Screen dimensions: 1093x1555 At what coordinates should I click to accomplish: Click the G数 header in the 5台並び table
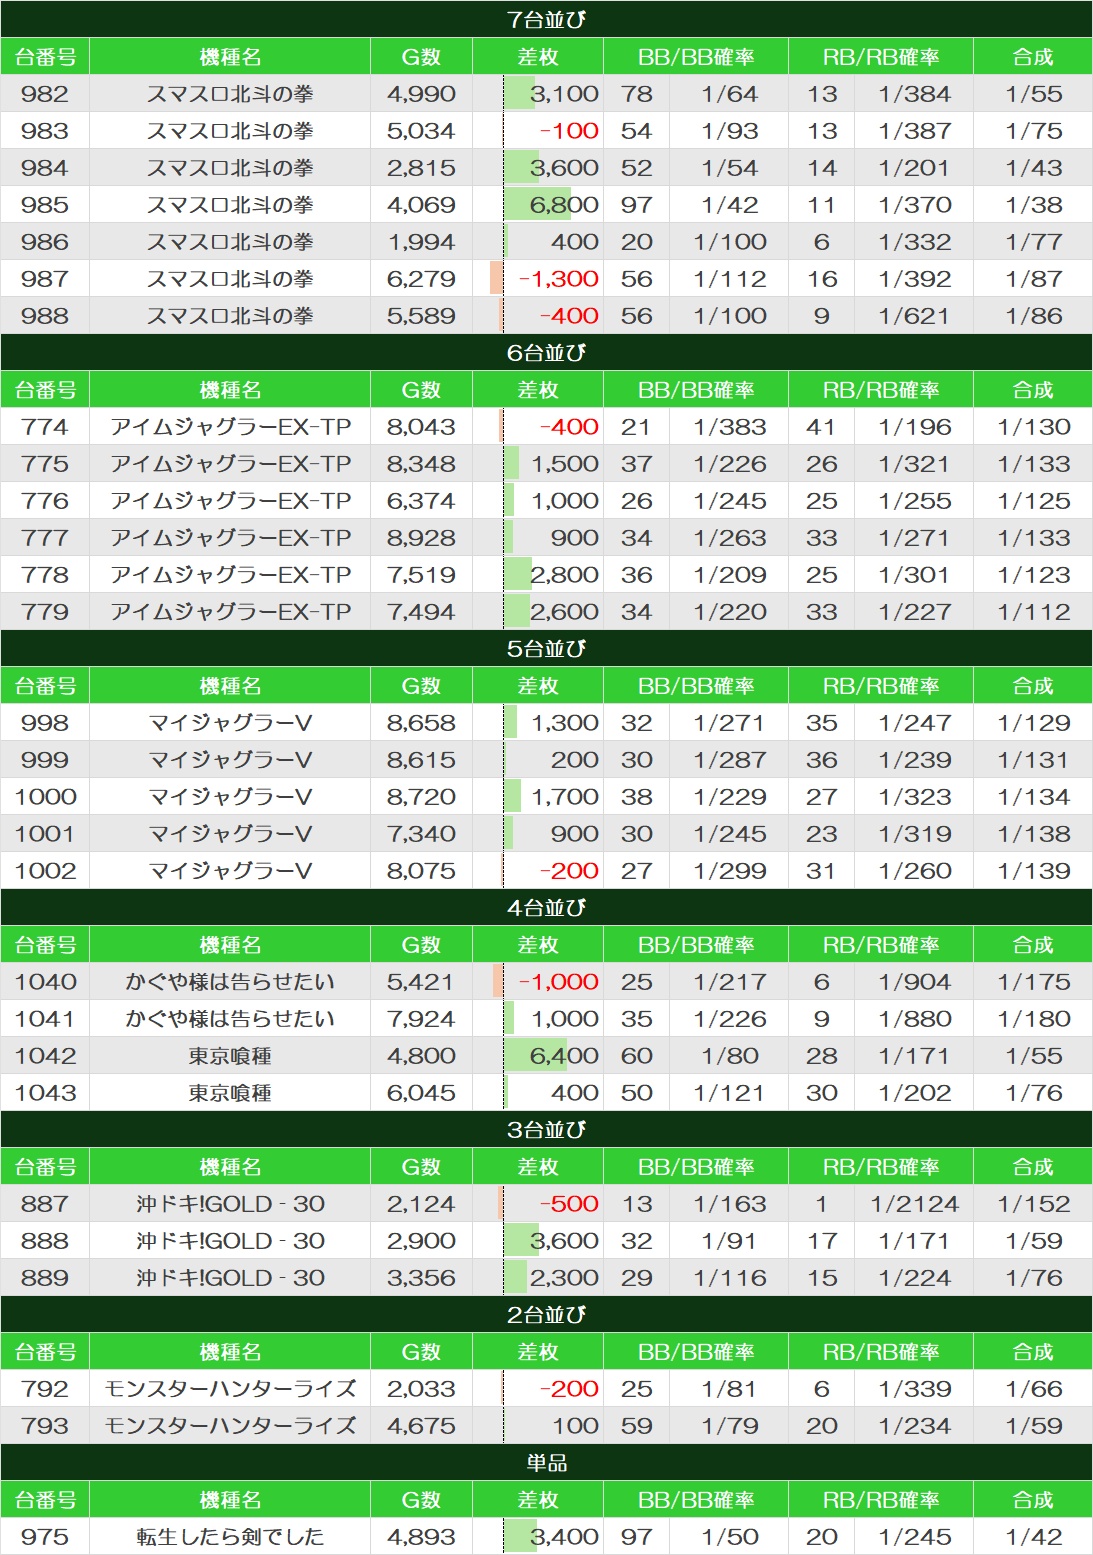[421, 686]
